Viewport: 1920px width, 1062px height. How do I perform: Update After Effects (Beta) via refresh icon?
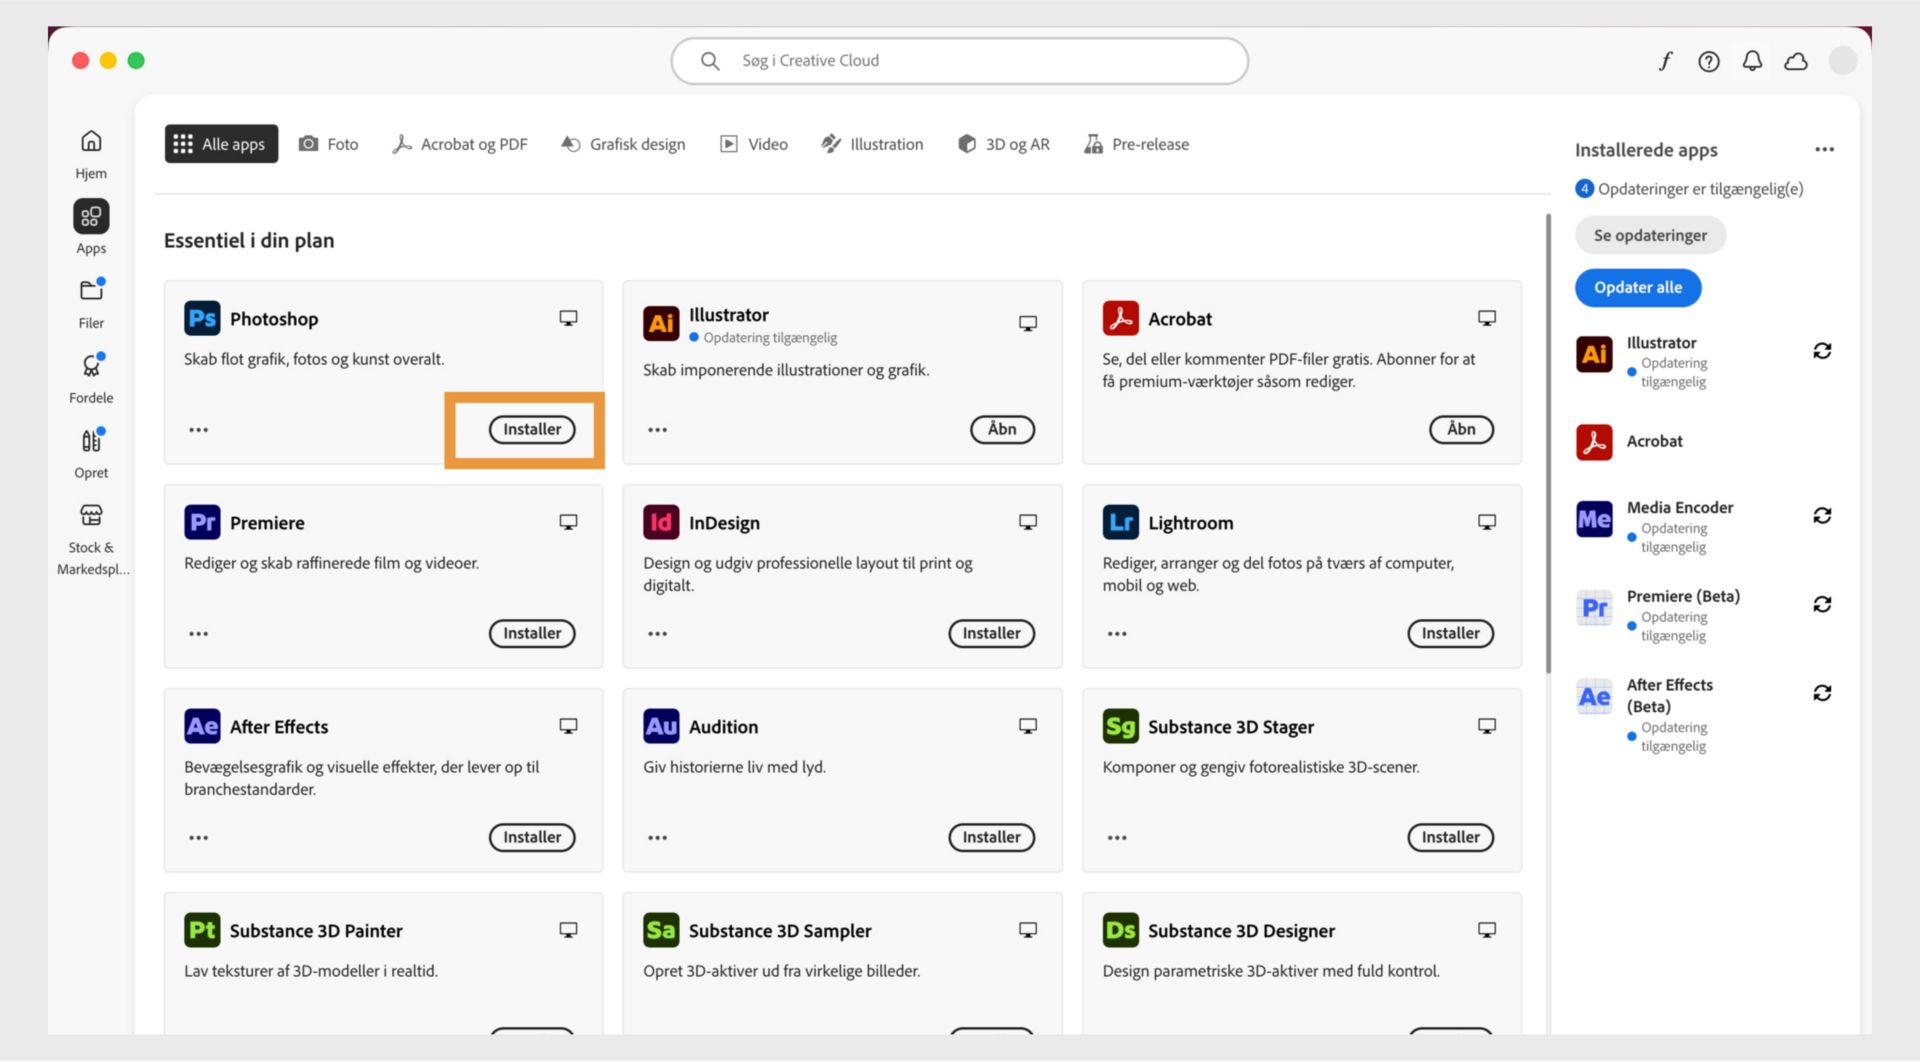pos(1822,693)
